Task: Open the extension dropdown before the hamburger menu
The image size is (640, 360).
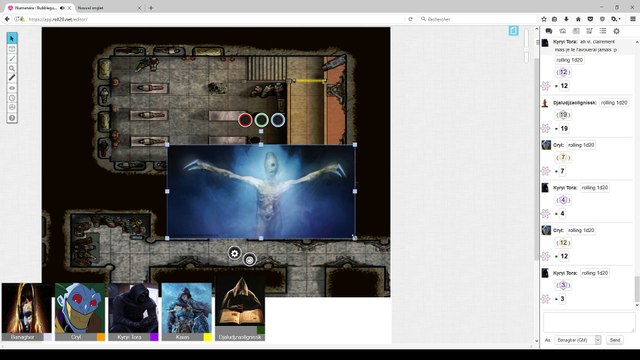Action: (x=616, y=19)
